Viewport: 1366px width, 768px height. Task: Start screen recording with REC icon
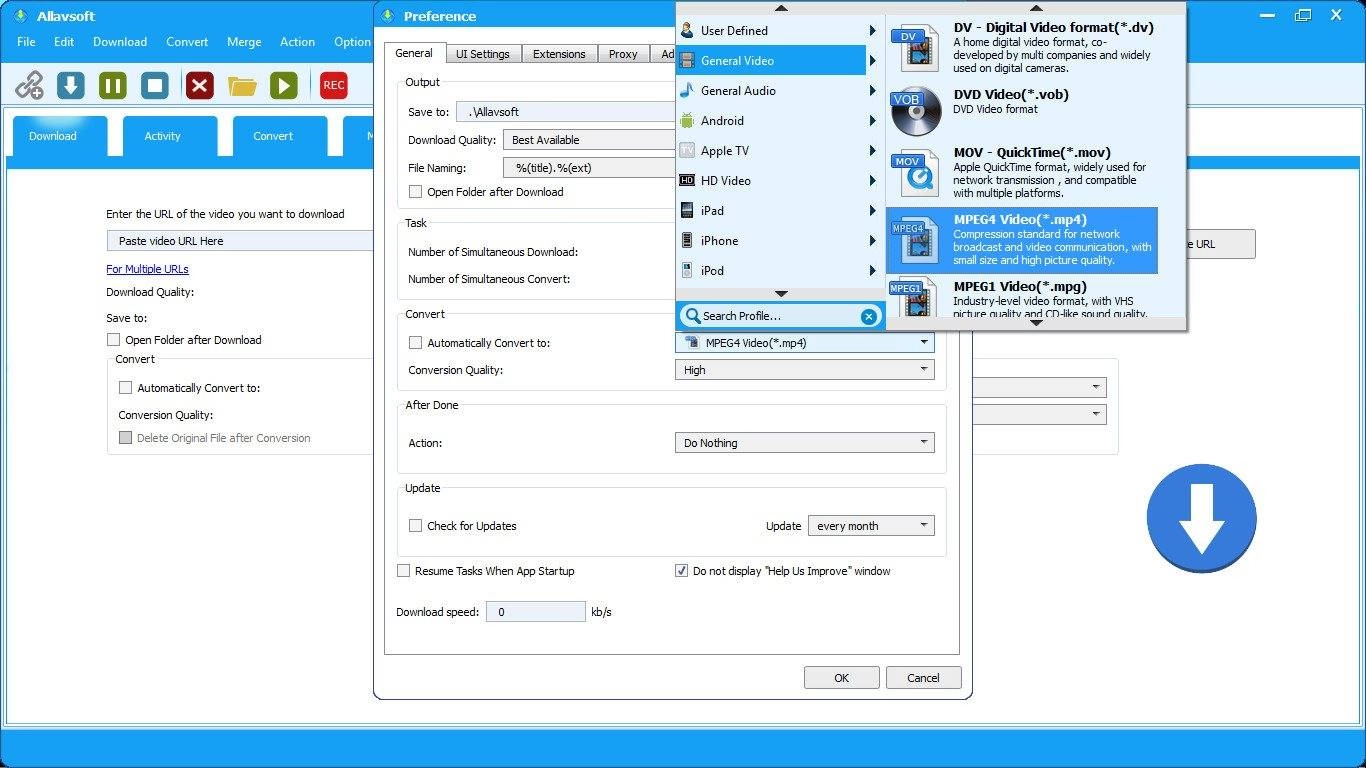point(334,86)
